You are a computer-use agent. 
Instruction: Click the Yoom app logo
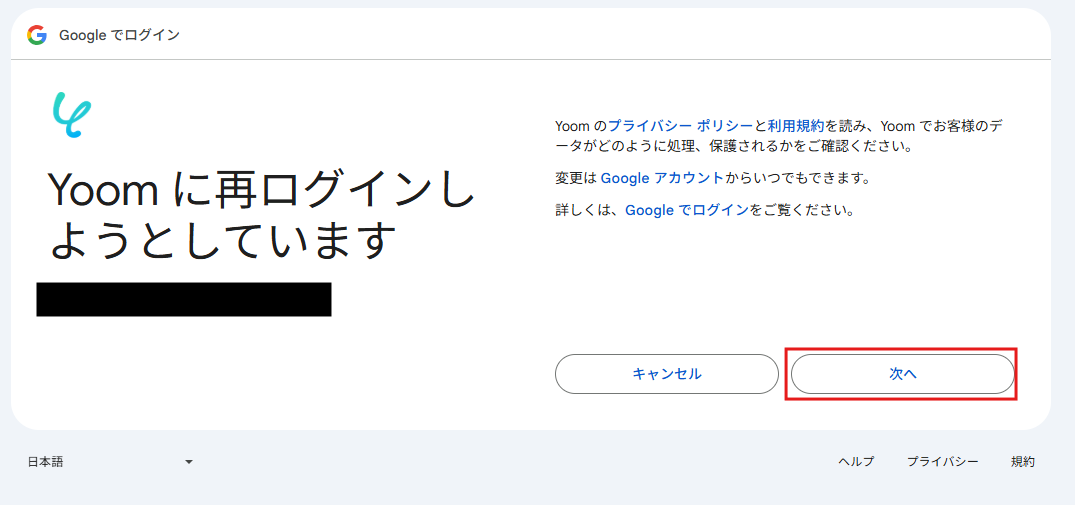click(71, 114)
